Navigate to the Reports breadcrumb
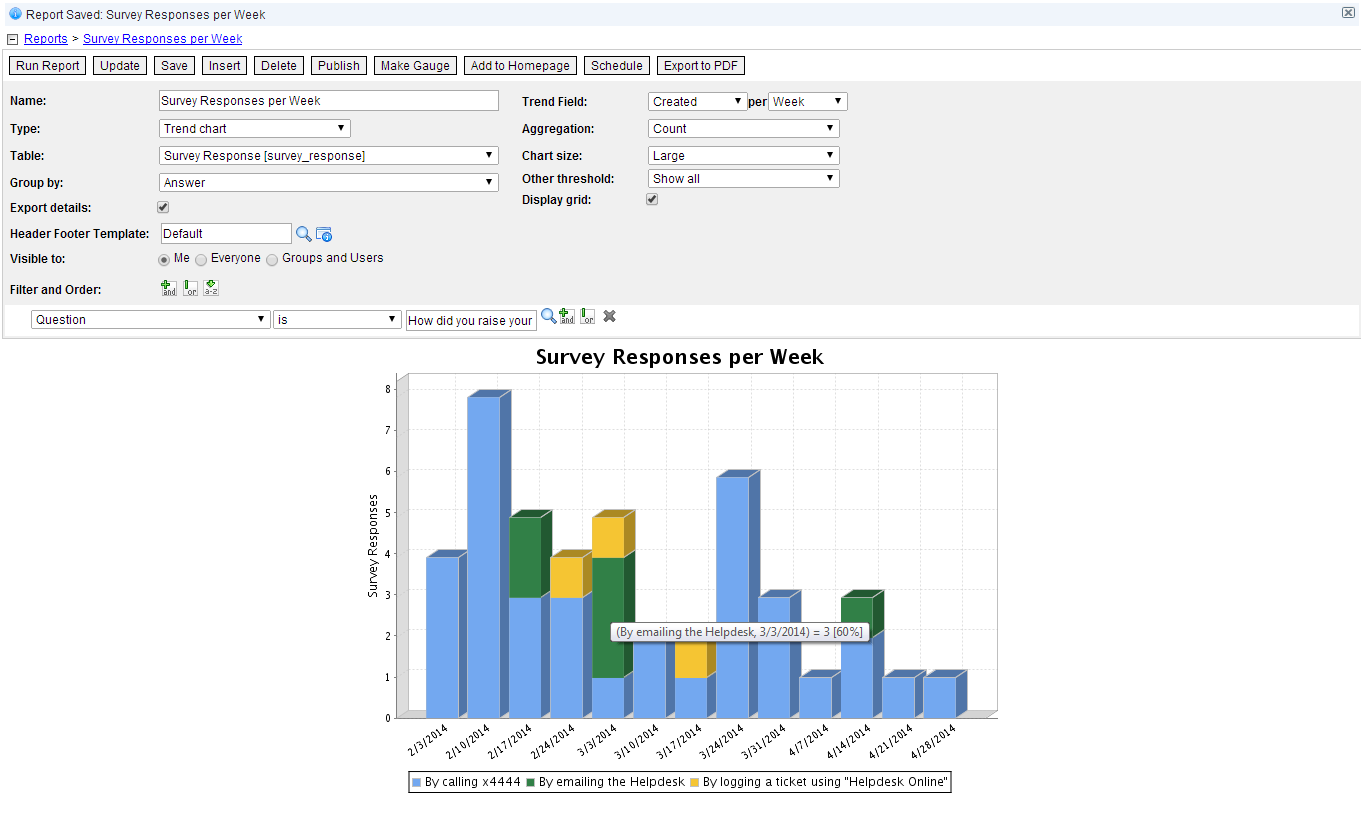This screenshot has height=823, width=1361. 45,38
